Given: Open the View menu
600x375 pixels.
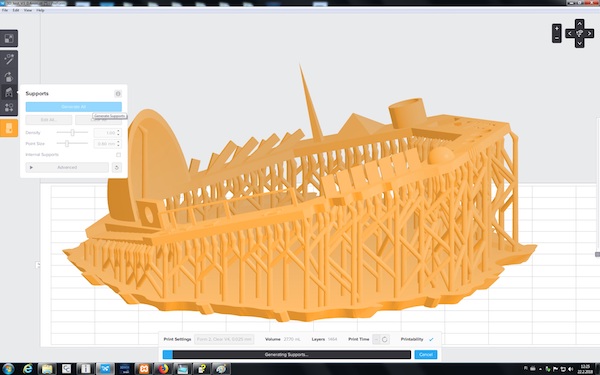Looking at the screenshot, I should click(x=28, y=10).
